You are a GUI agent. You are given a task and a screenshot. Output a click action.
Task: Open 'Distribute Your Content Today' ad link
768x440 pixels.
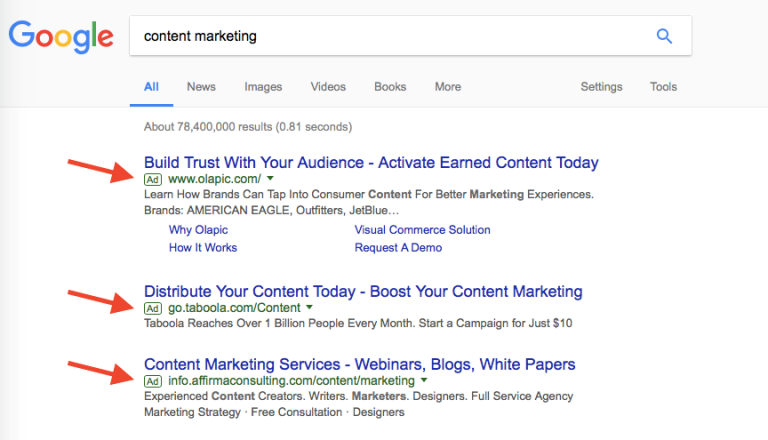[363, 291]
